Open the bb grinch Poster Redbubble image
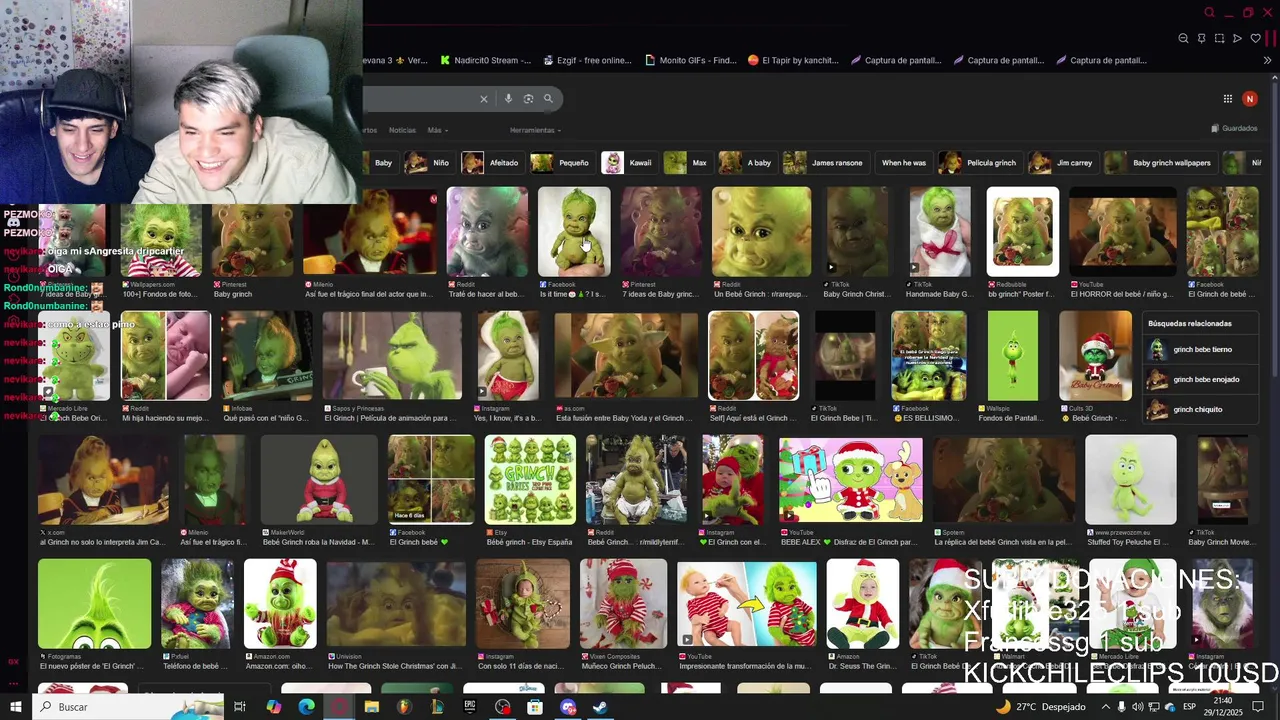The height and width of the screenshot is (720, 1280). [1023, 232]
